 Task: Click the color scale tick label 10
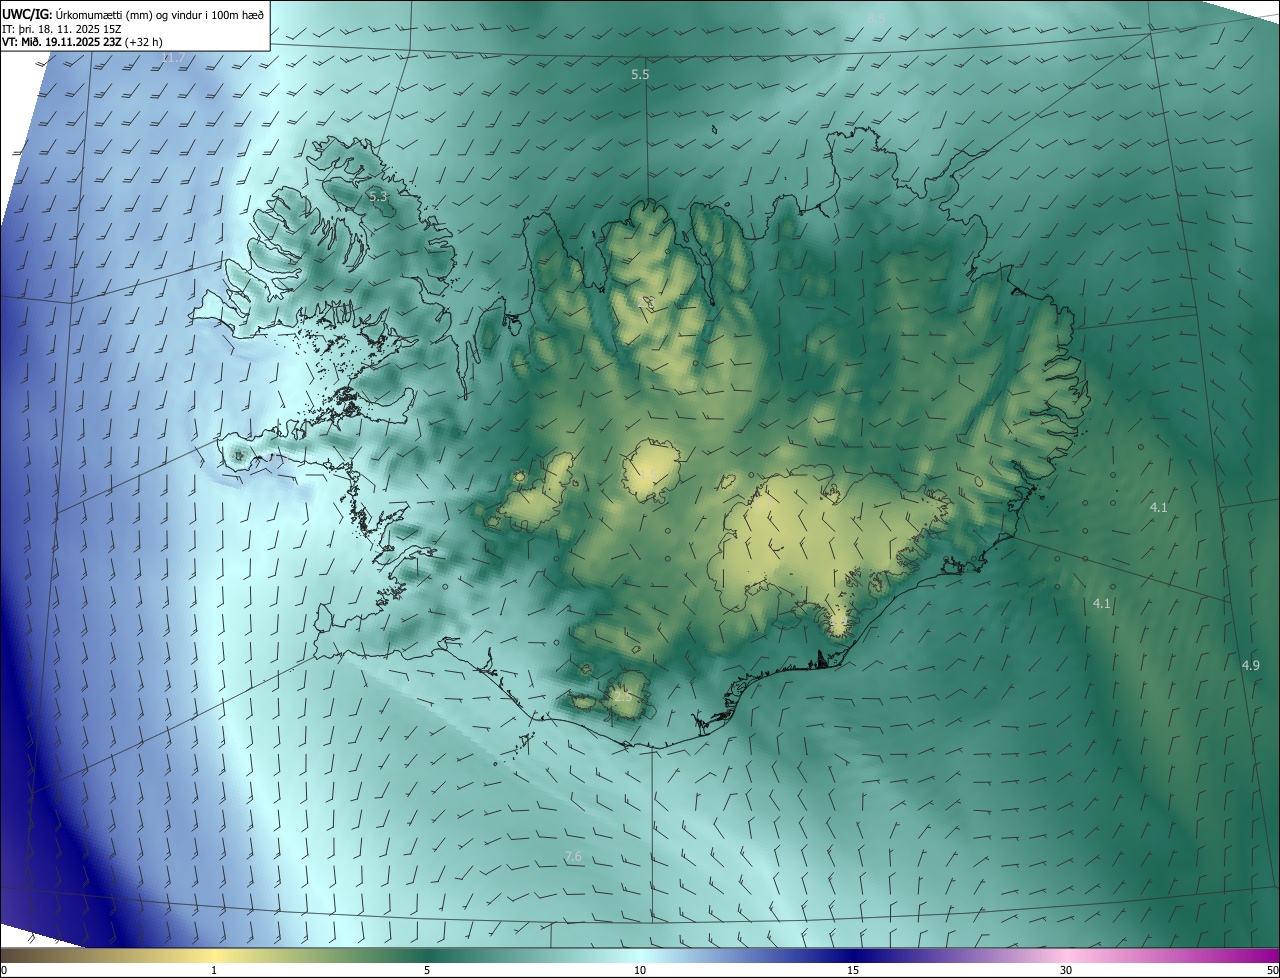[640, 970]
